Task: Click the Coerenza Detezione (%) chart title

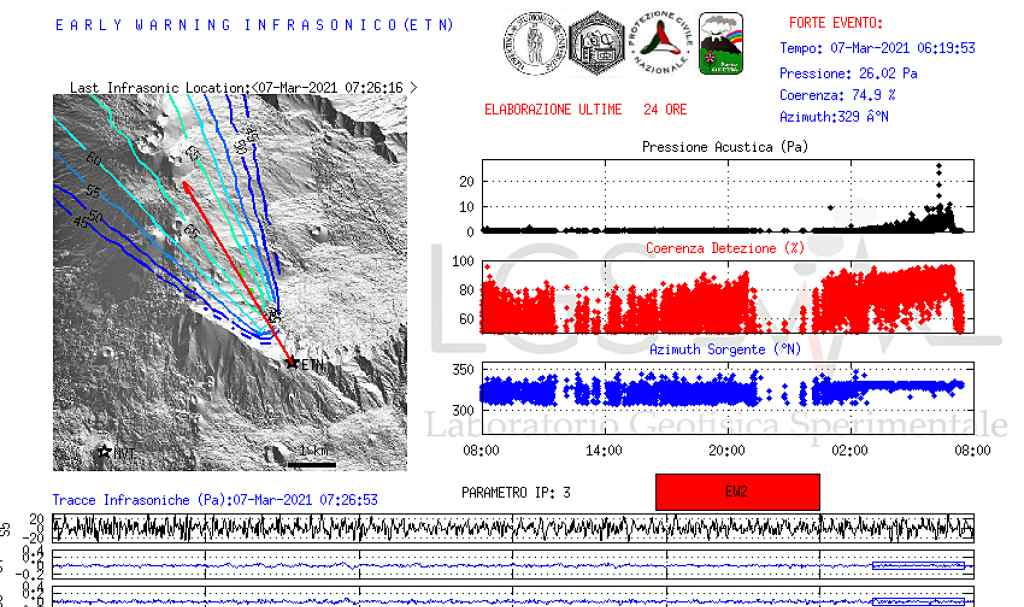Action: tap(725, 248)
